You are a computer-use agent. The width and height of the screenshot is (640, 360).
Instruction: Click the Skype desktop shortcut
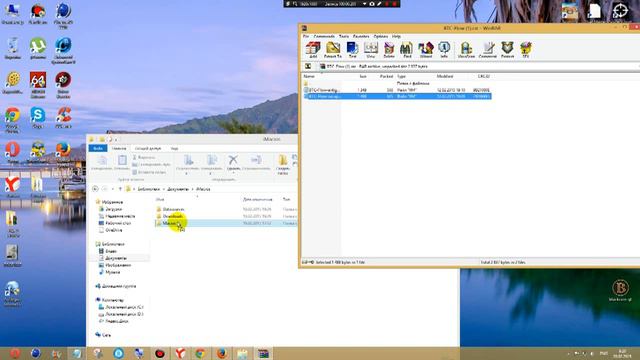pos(38,118)
